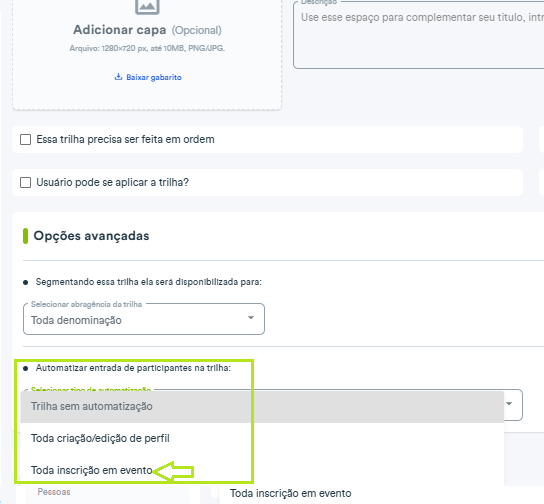Click the automation type dropdown arrow
The image size is (544, 504).
pyautogui.click(x=509, y=403)
